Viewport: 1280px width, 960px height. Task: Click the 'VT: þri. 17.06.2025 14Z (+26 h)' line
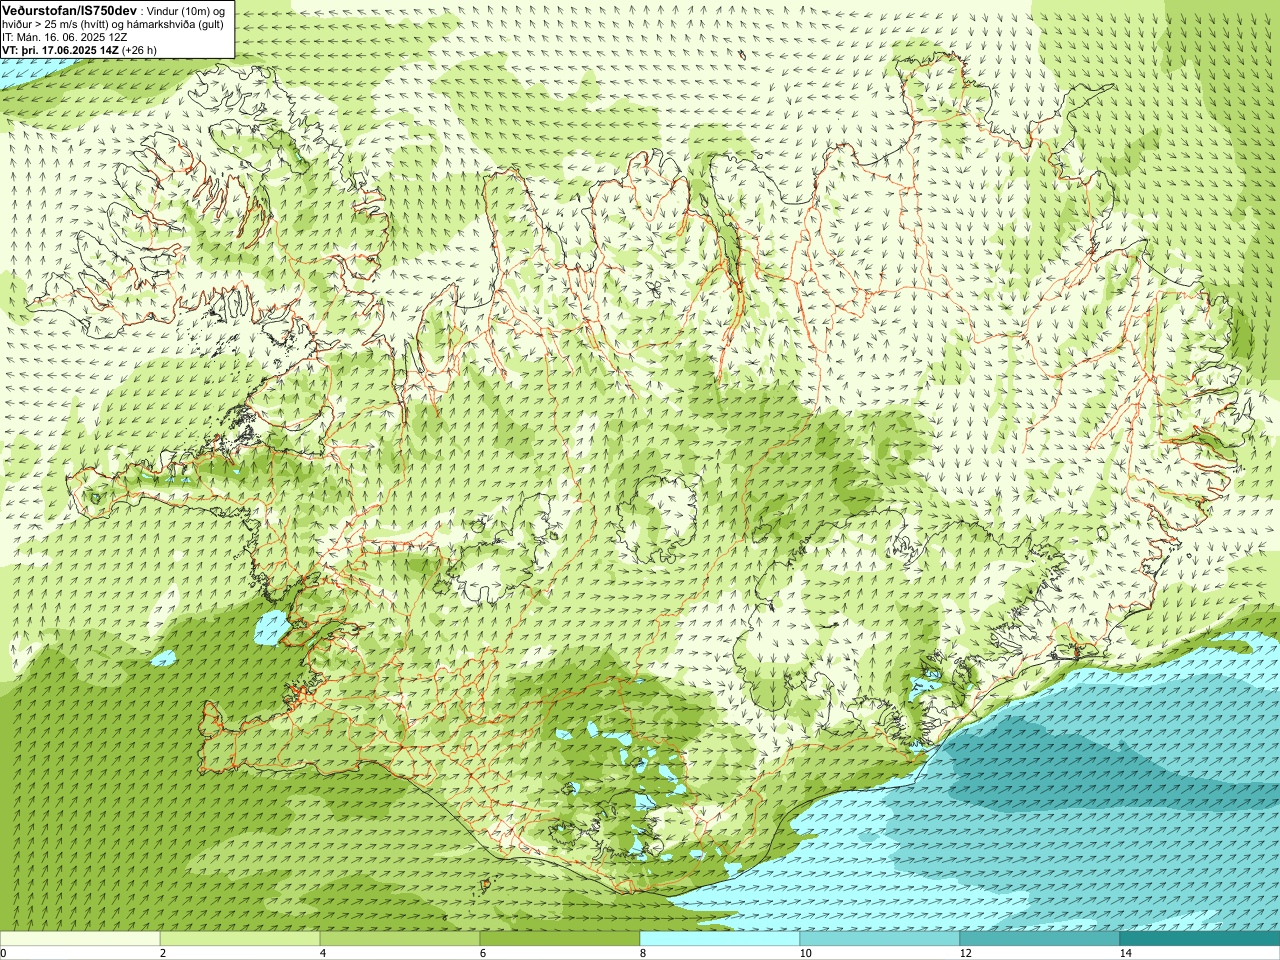[79, 50]
